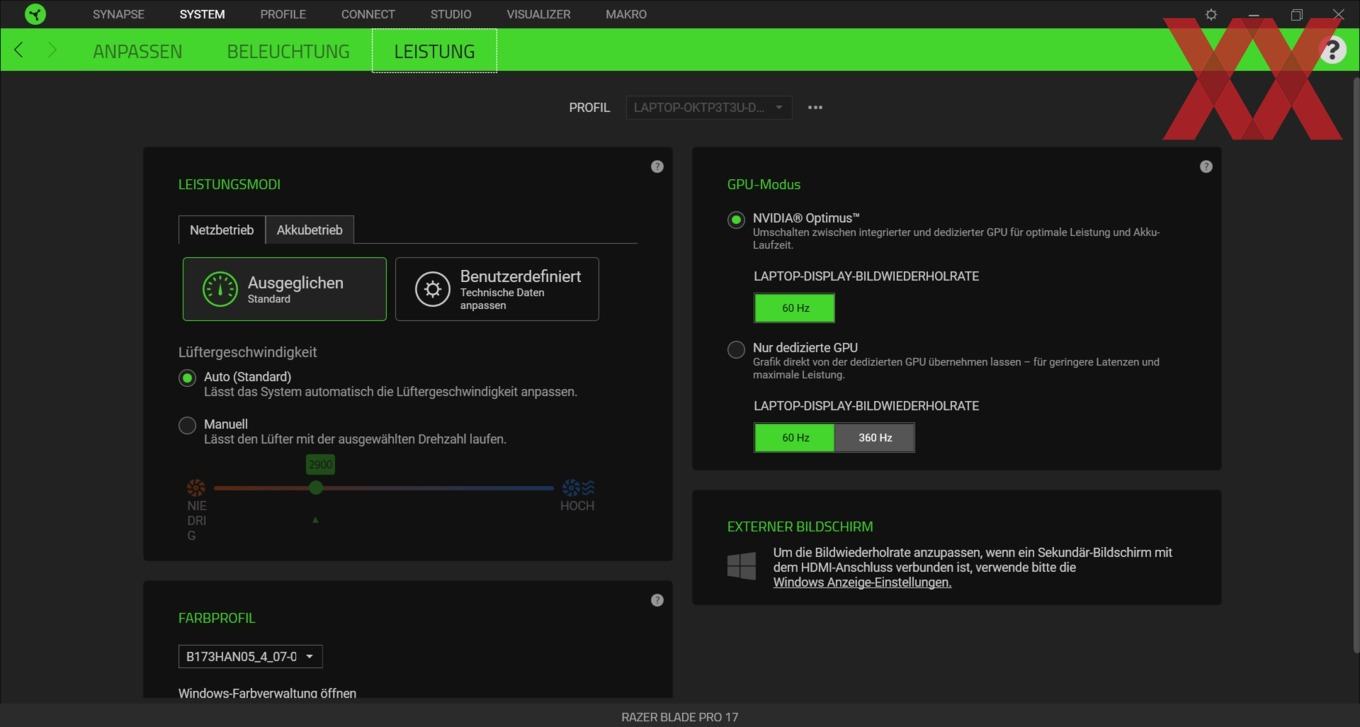Open help icon in Leistungsmodi panel
The height and width of the screenshot is (727, 1360).
pos(657,167)
